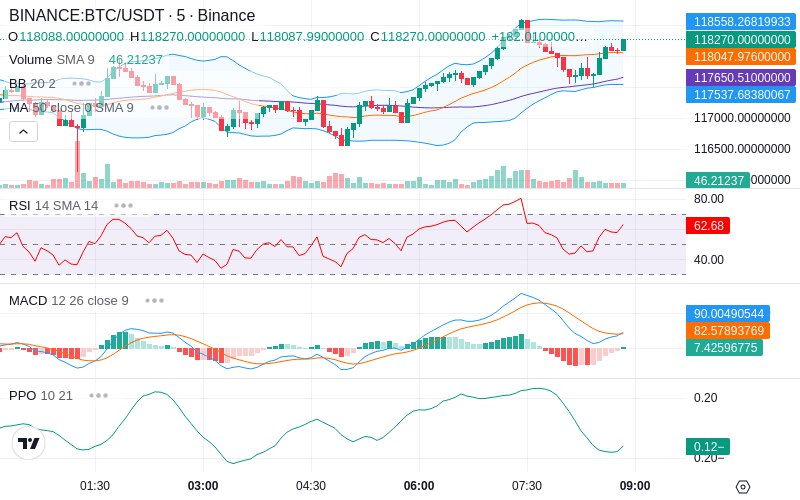The width and height of the screenshot is (800, 500).
Task: Open more options for PPO 10 21
Action: 98,395
